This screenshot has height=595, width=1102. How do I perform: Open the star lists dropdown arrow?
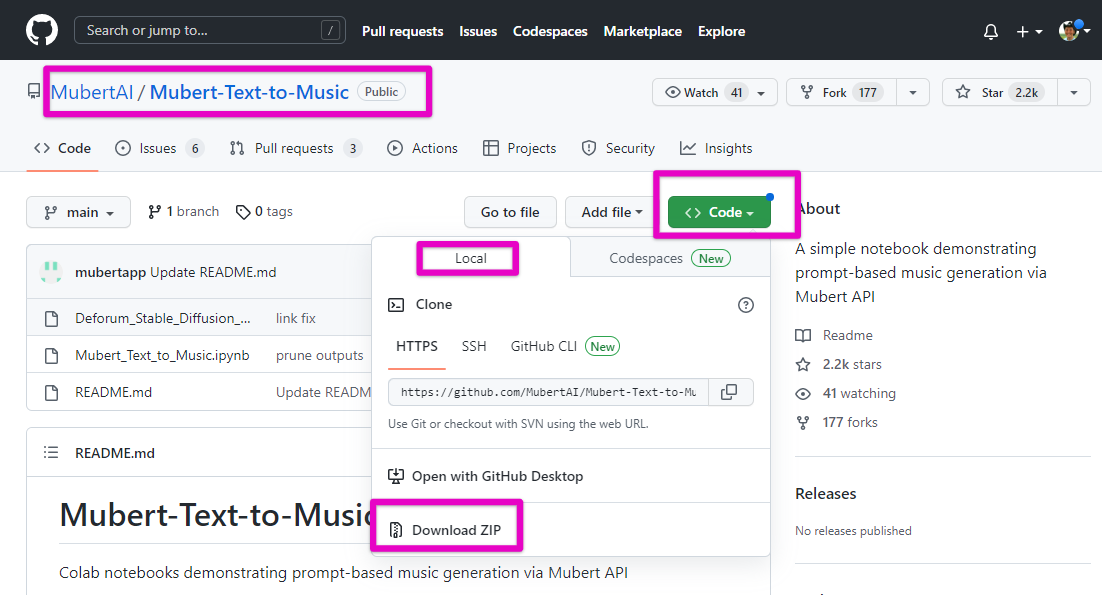coord(1073,93)
